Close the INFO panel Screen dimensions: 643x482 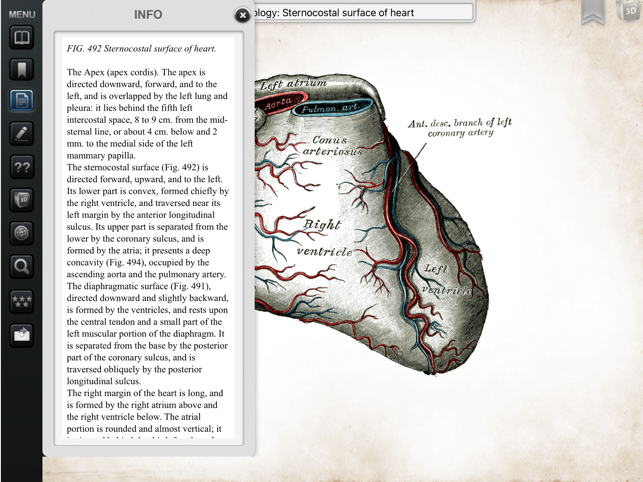pyautogui.click(x=242, y=15)
